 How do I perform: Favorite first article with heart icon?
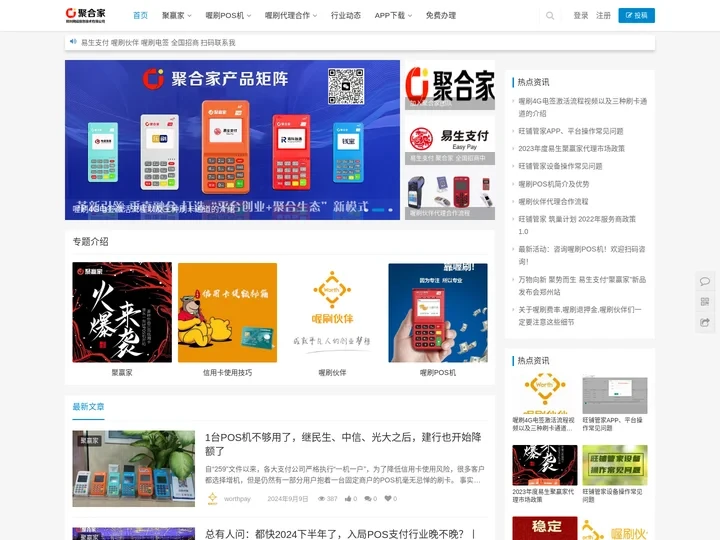tap(388, 499)
